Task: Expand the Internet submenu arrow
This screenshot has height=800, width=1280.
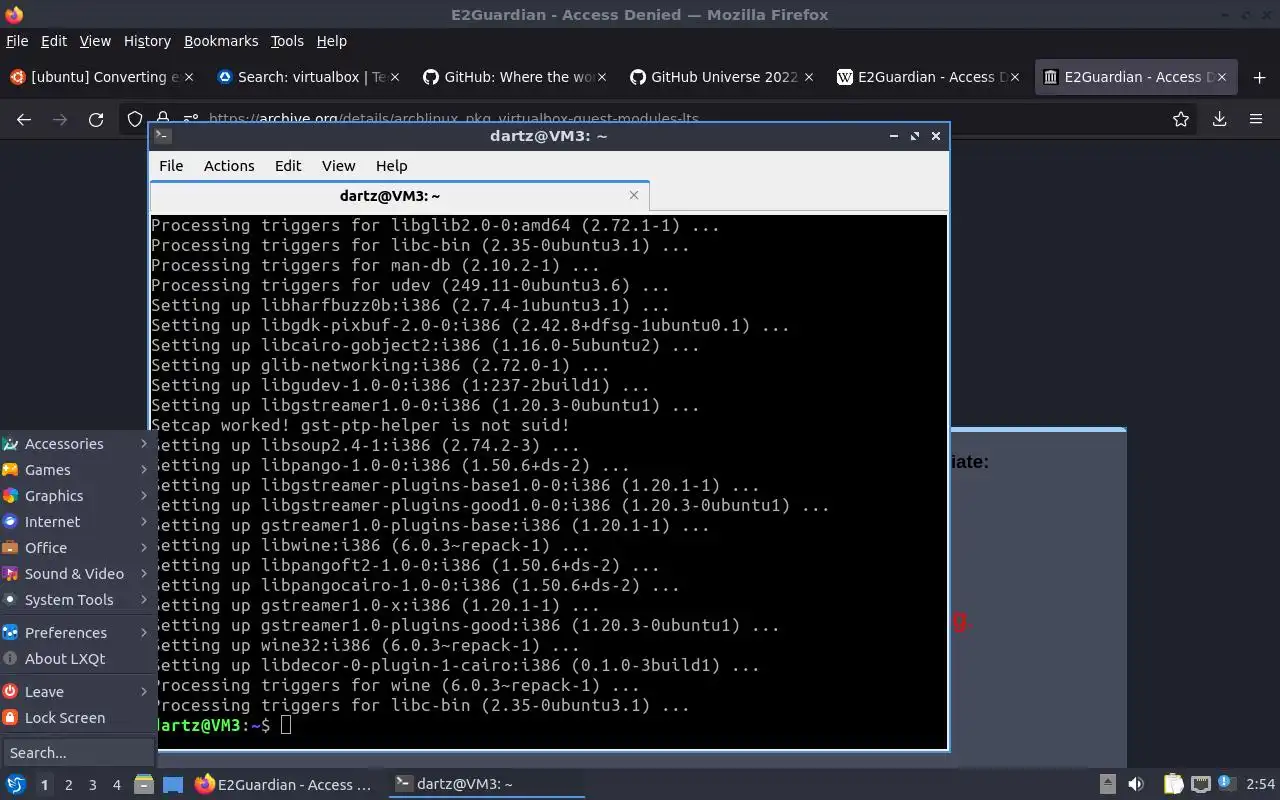Action: 144,522
